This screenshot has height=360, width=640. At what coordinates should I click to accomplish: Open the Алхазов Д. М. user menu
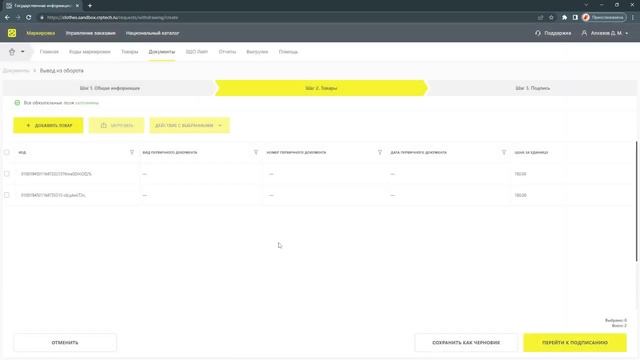605,33
